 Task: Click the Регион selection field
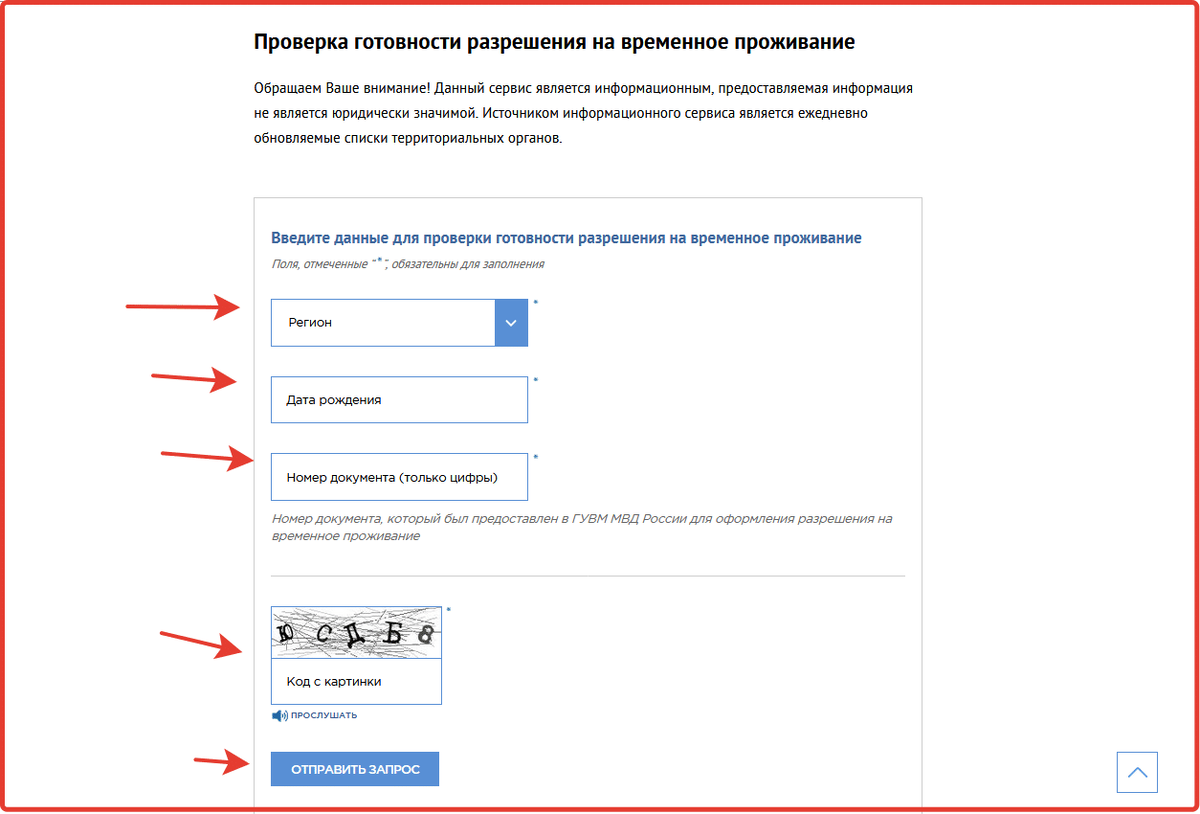399,323
